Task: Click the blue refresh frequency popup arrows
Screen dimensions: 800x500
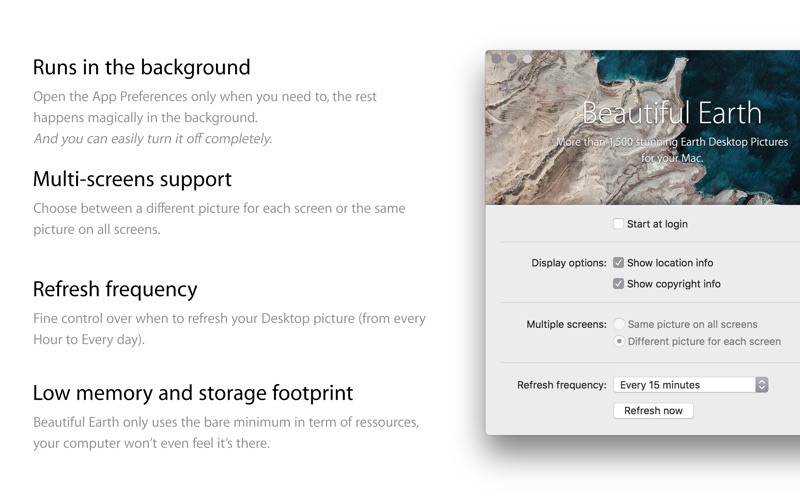Action: [x=762, y=385]
